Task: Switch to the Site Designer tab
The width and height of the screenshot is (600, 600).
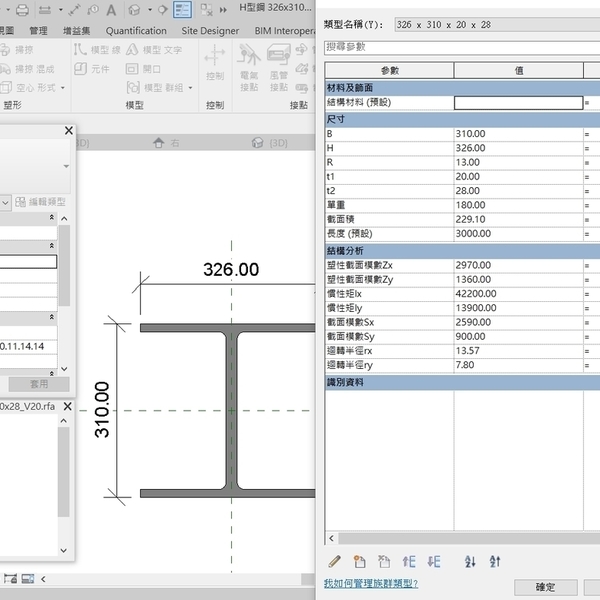Action: [x=210, y=31]
